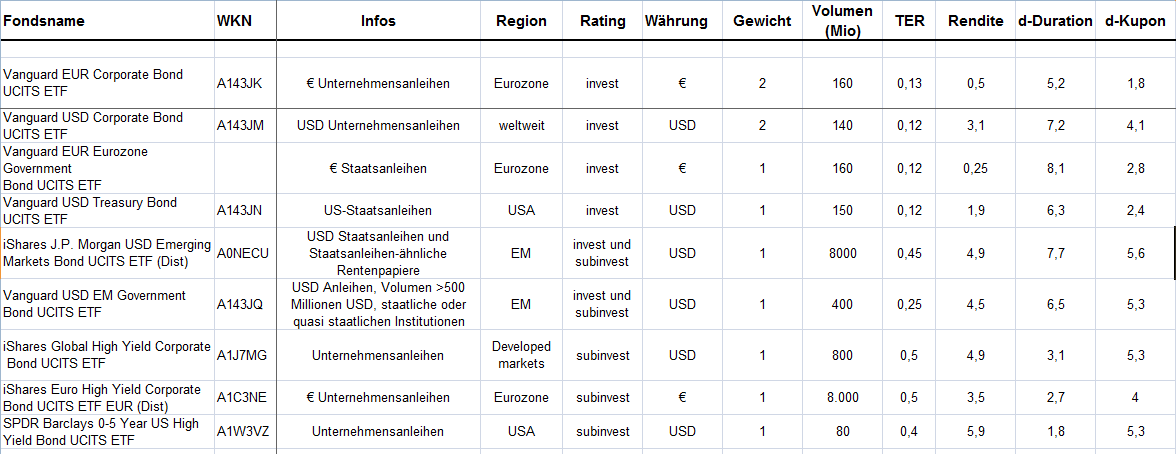
Task: Click WKN cell A143JM
Action: click(x=239, y=126)
